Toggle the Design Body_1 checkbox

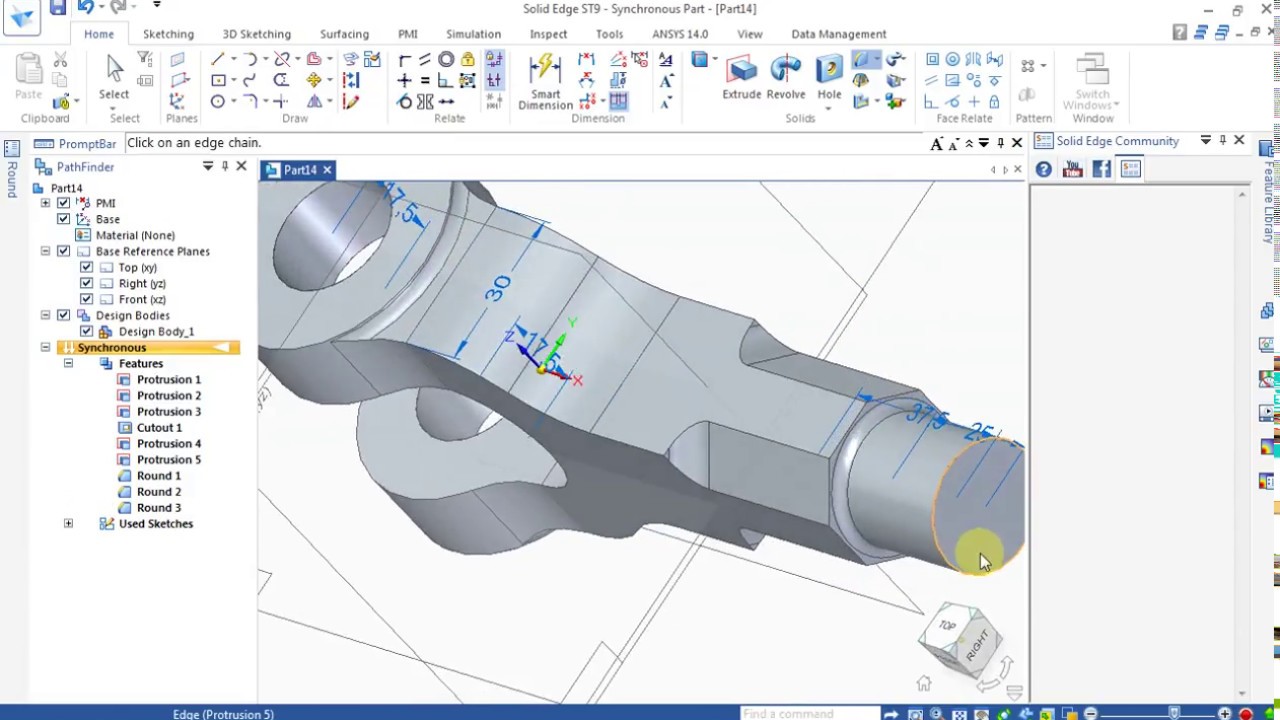(x=86, y=331)
